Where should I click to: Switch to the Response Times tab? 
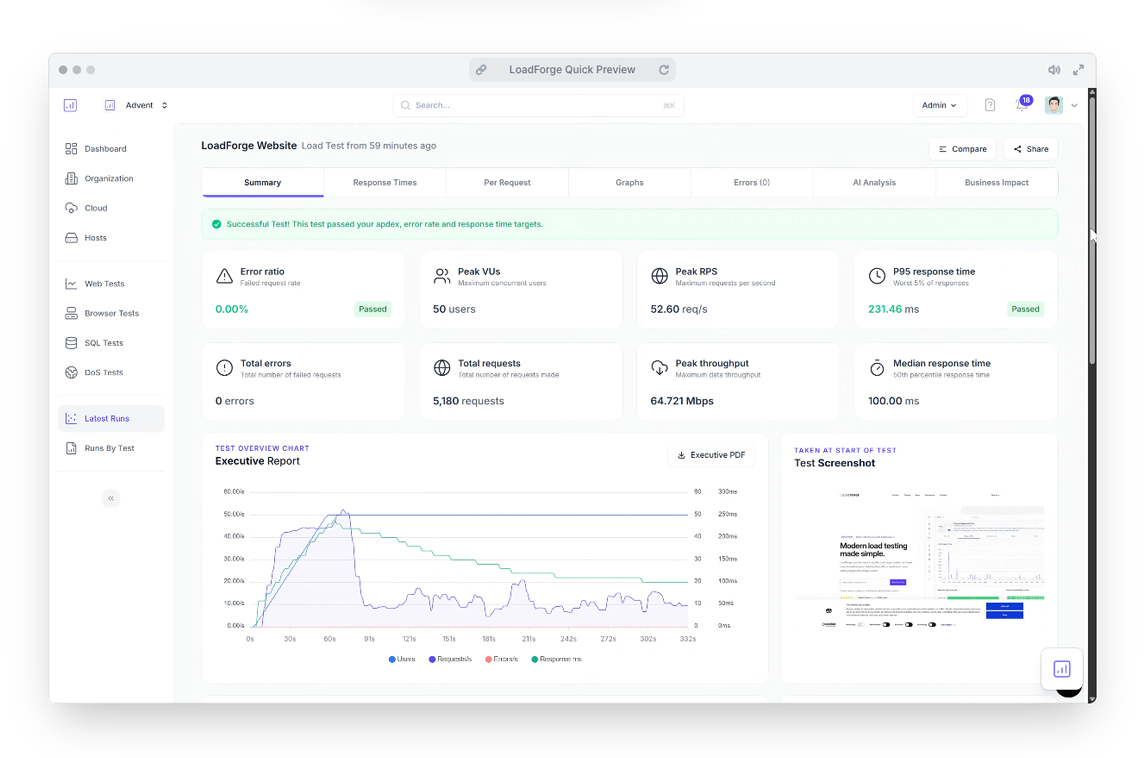tap(384, 183)
